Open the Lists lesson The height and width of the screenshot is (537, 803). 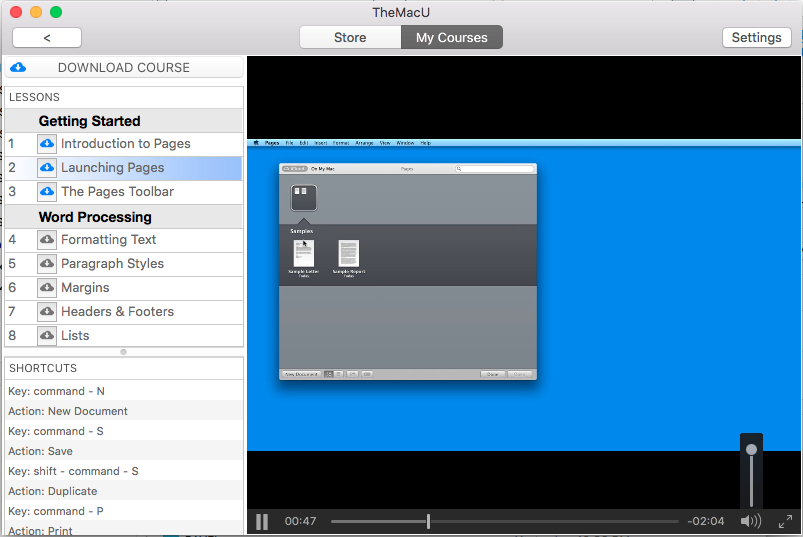pyautogui.click(x=124, y=336)
